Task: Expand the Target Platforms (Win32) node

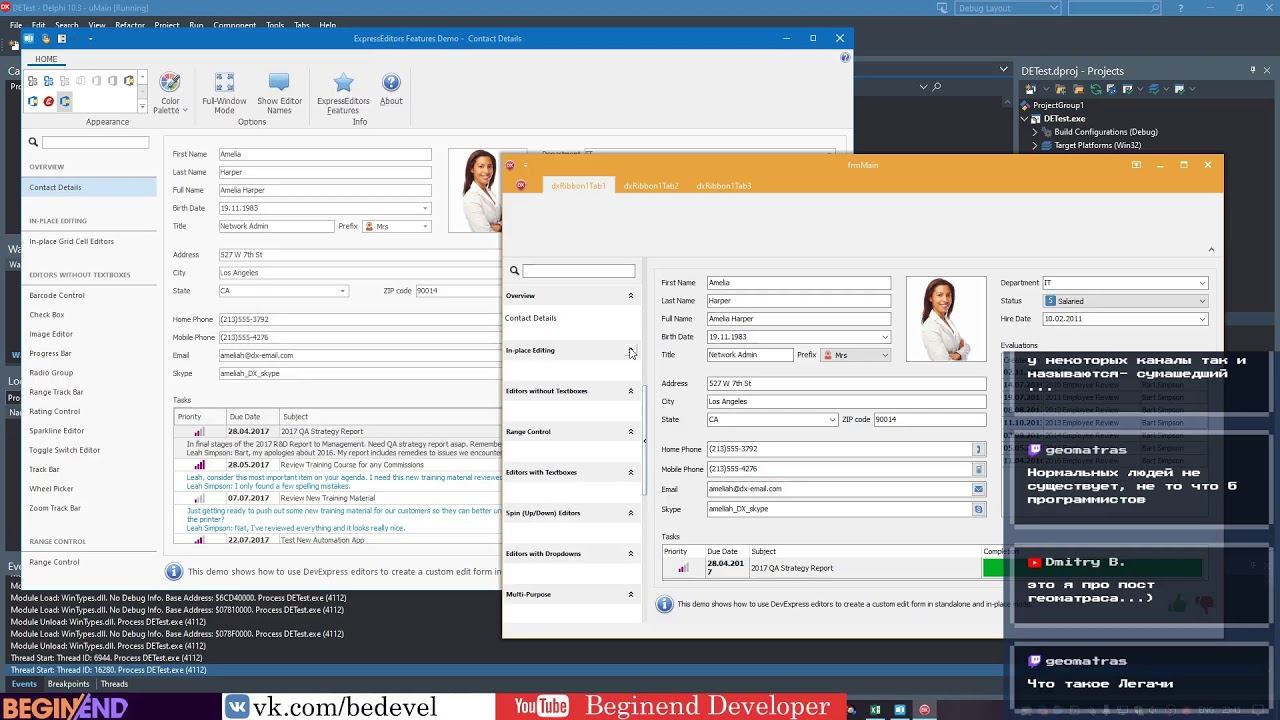Action: coord(1035,145)
